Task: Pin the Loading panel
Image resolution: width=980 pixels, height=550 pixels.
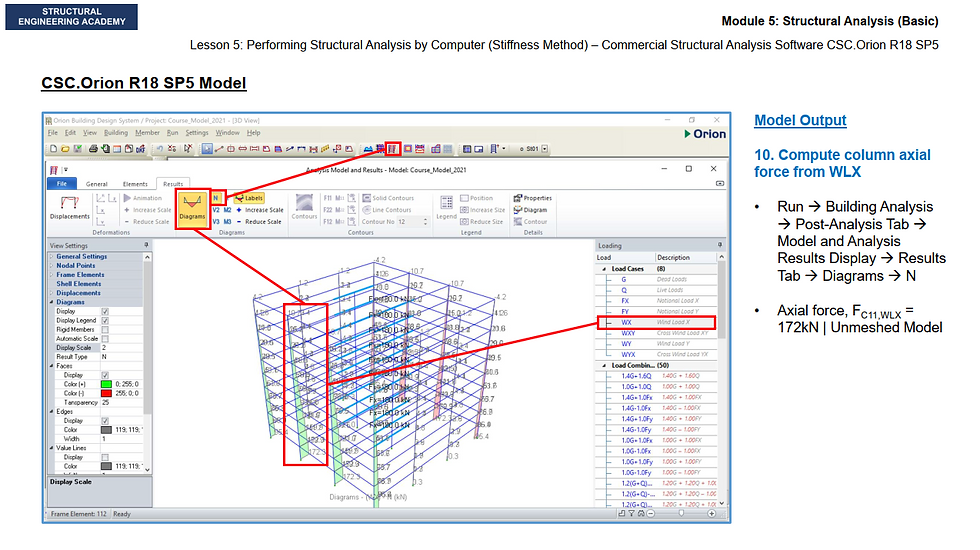Action: [719, 245]
